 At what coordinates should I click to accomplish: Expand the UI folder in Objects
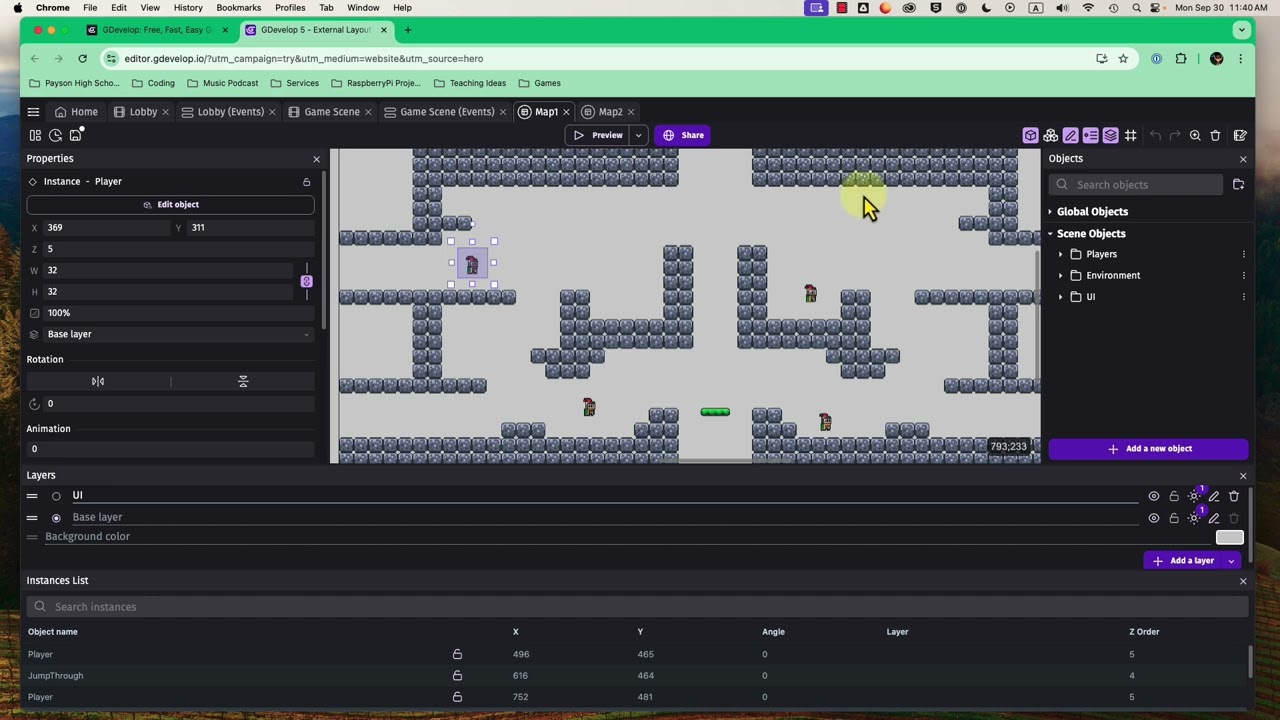pyautogui.click(x=1061, y=297)
